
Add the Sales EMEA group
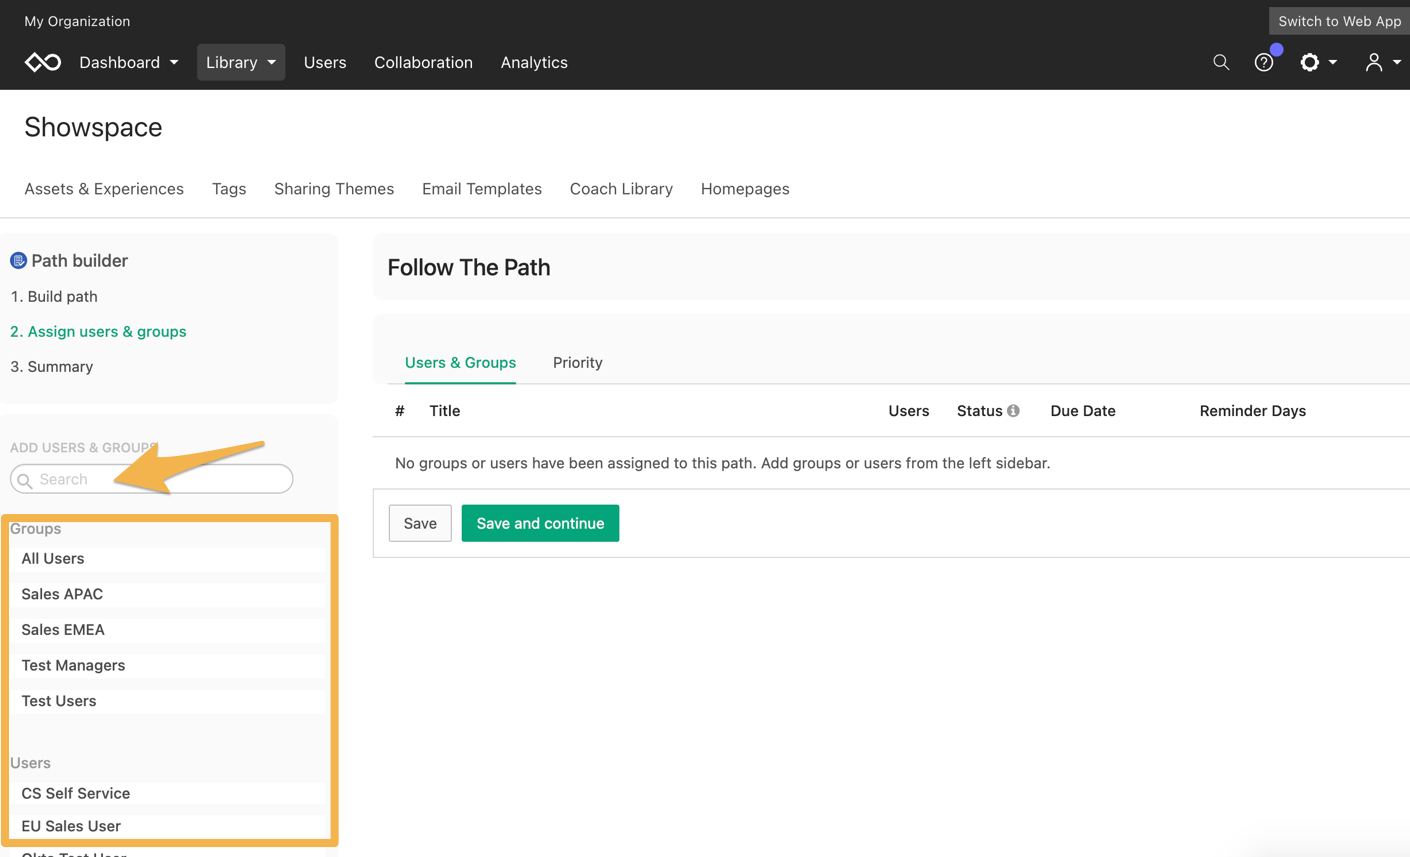pos(169,630)
